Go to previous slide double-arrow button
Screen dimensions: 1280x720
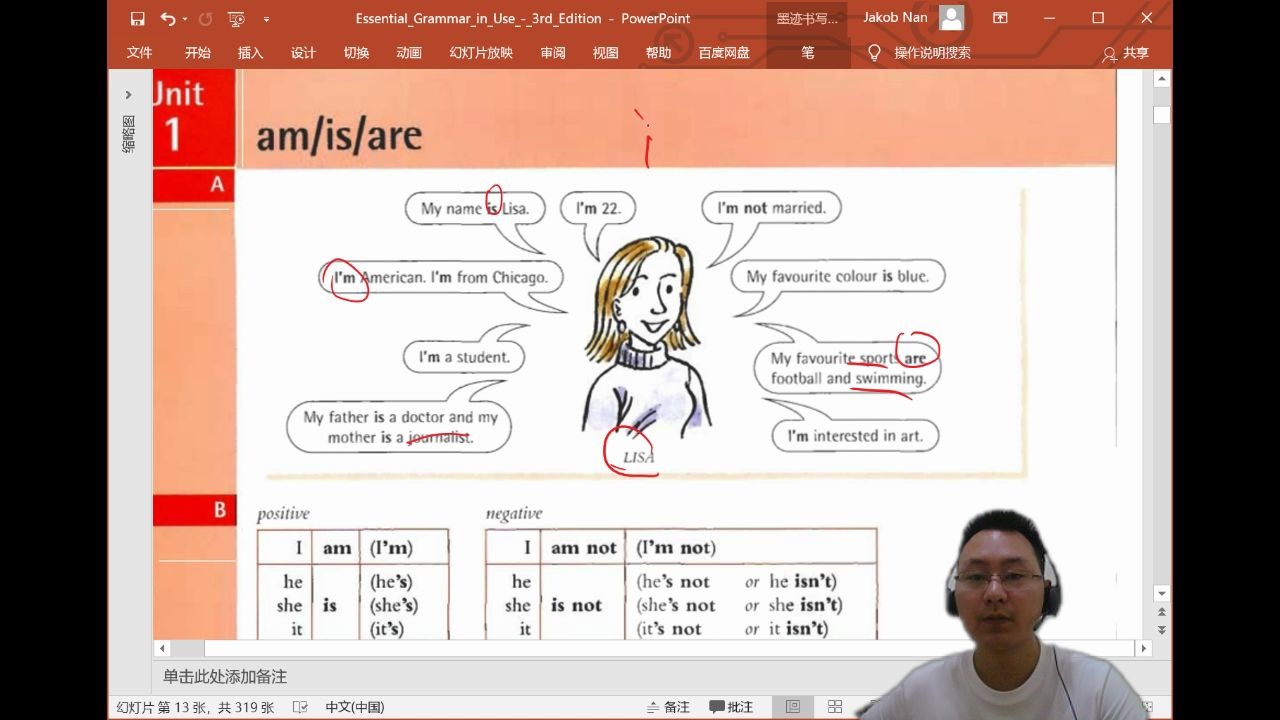point(1162,611)
